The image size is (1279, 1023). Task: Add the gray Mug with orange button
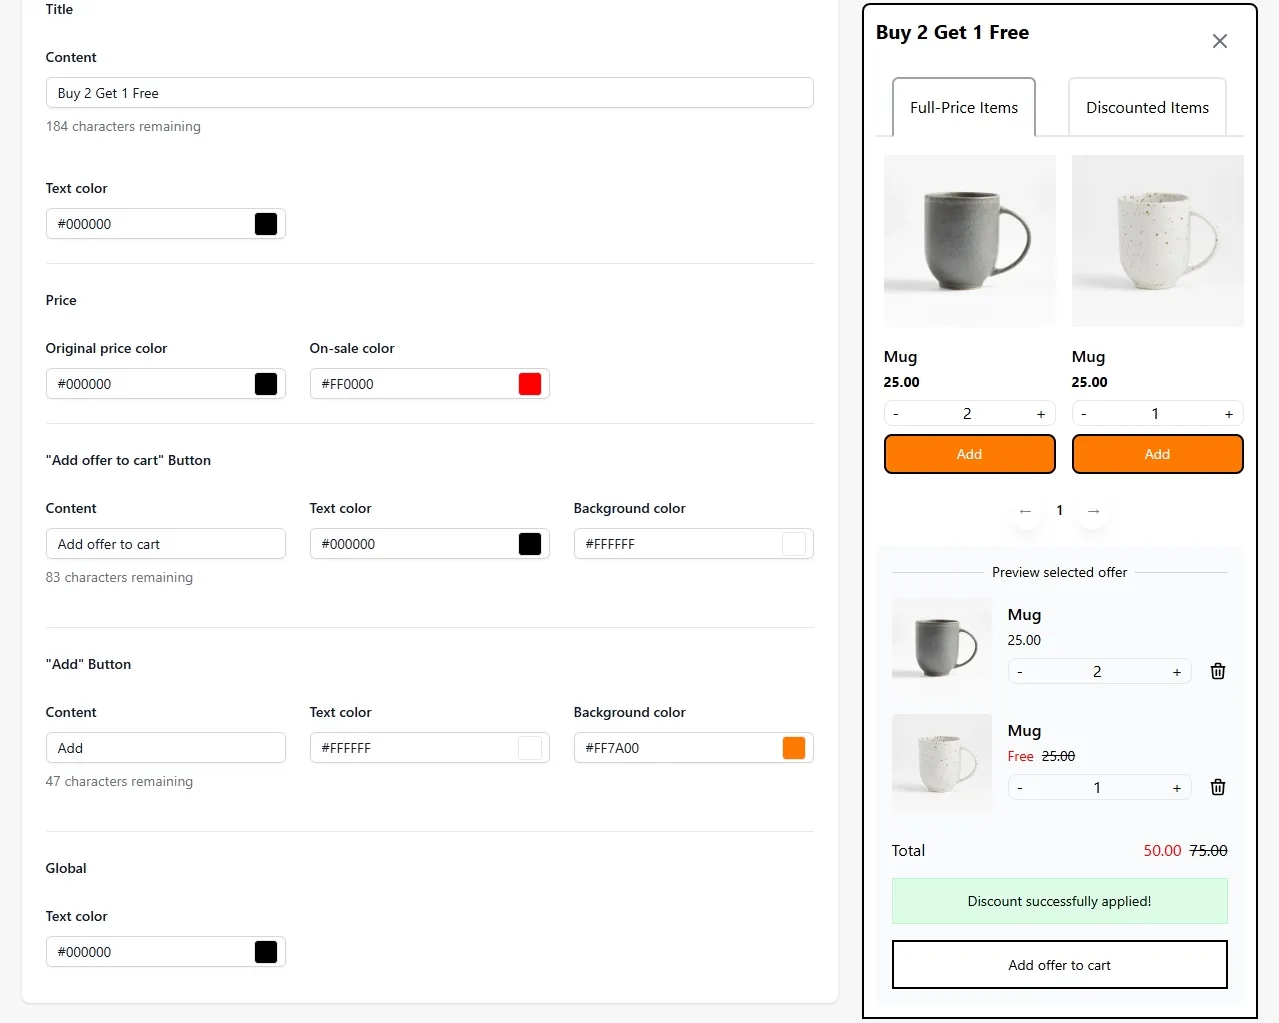[x=970, y=454]
